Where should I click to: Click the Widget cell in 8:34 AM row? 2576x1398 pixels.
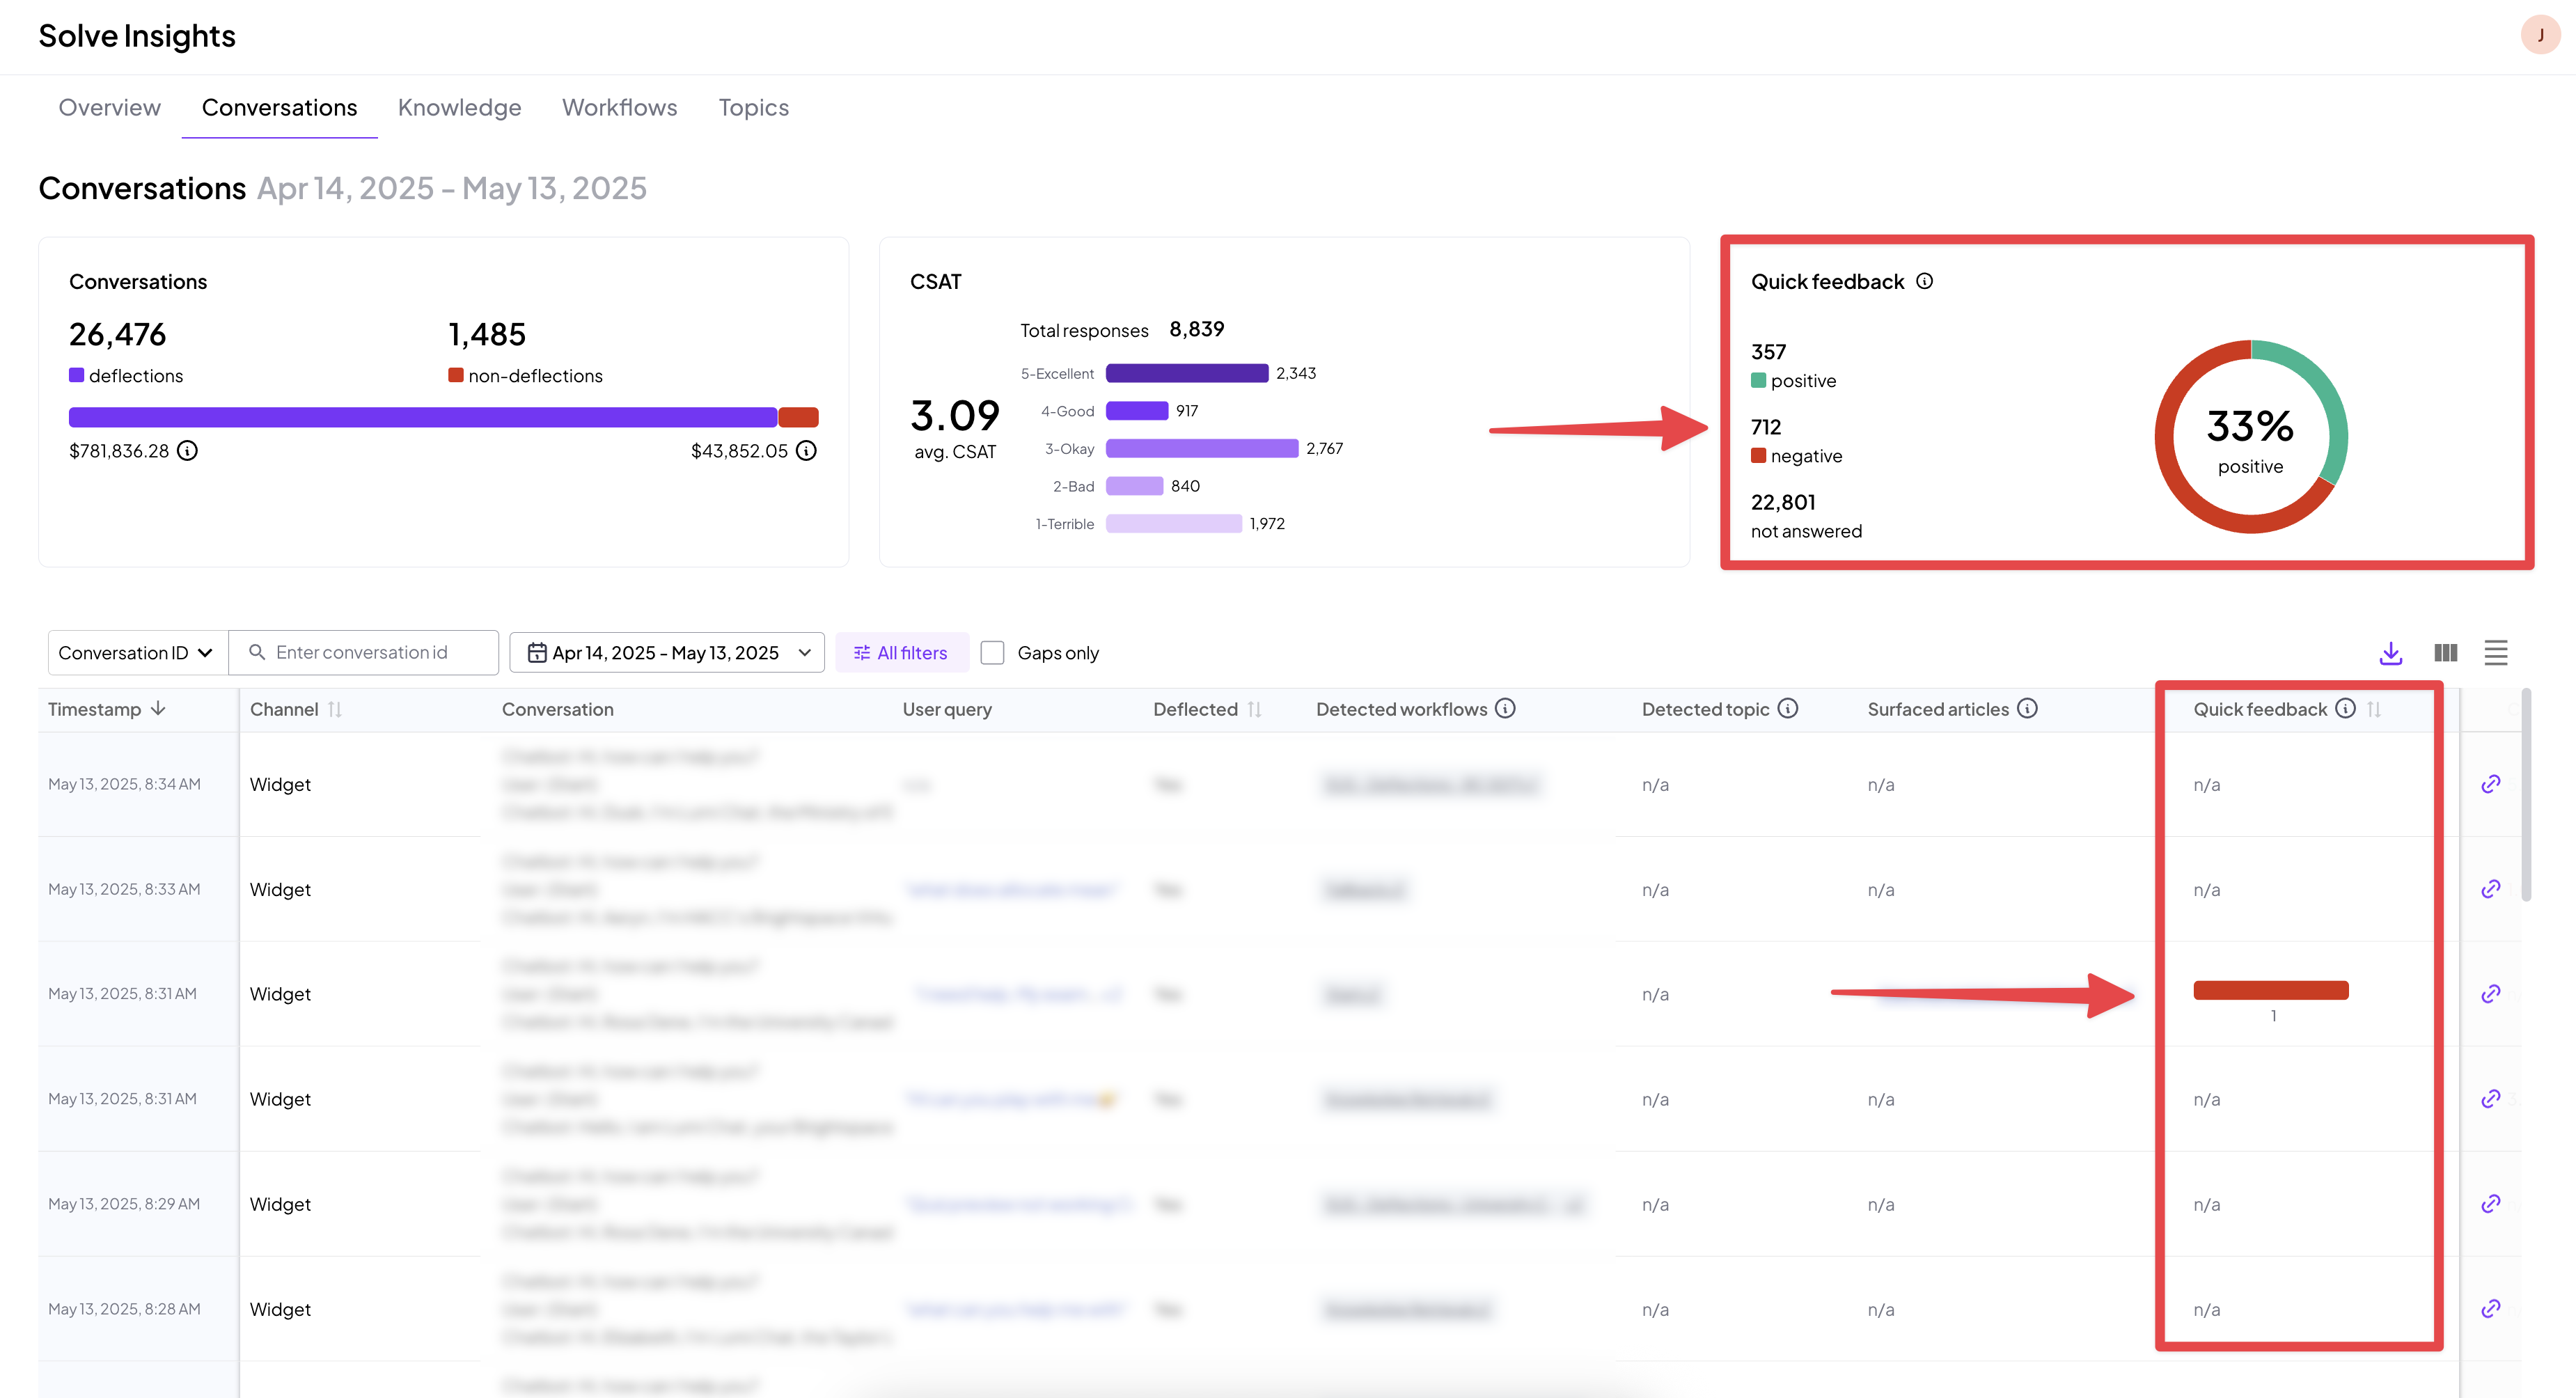coord(280,785)
